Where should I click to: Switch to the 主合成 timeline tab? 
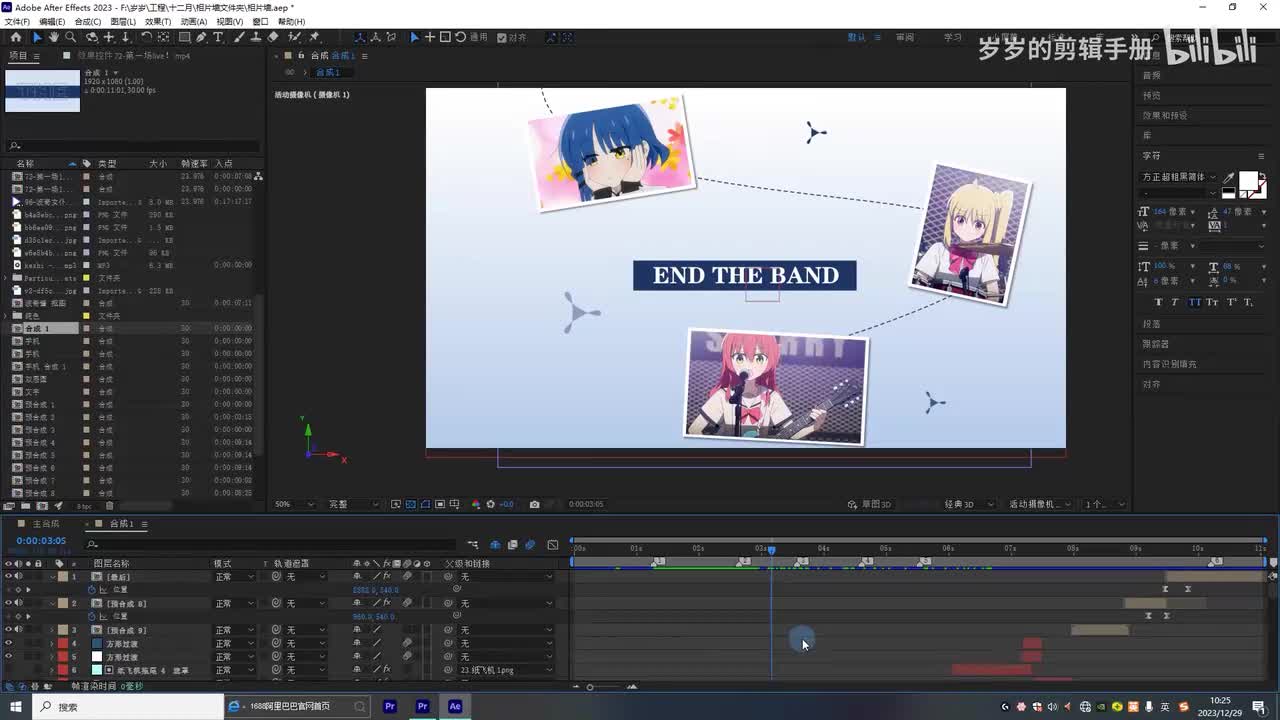point(46,524)
